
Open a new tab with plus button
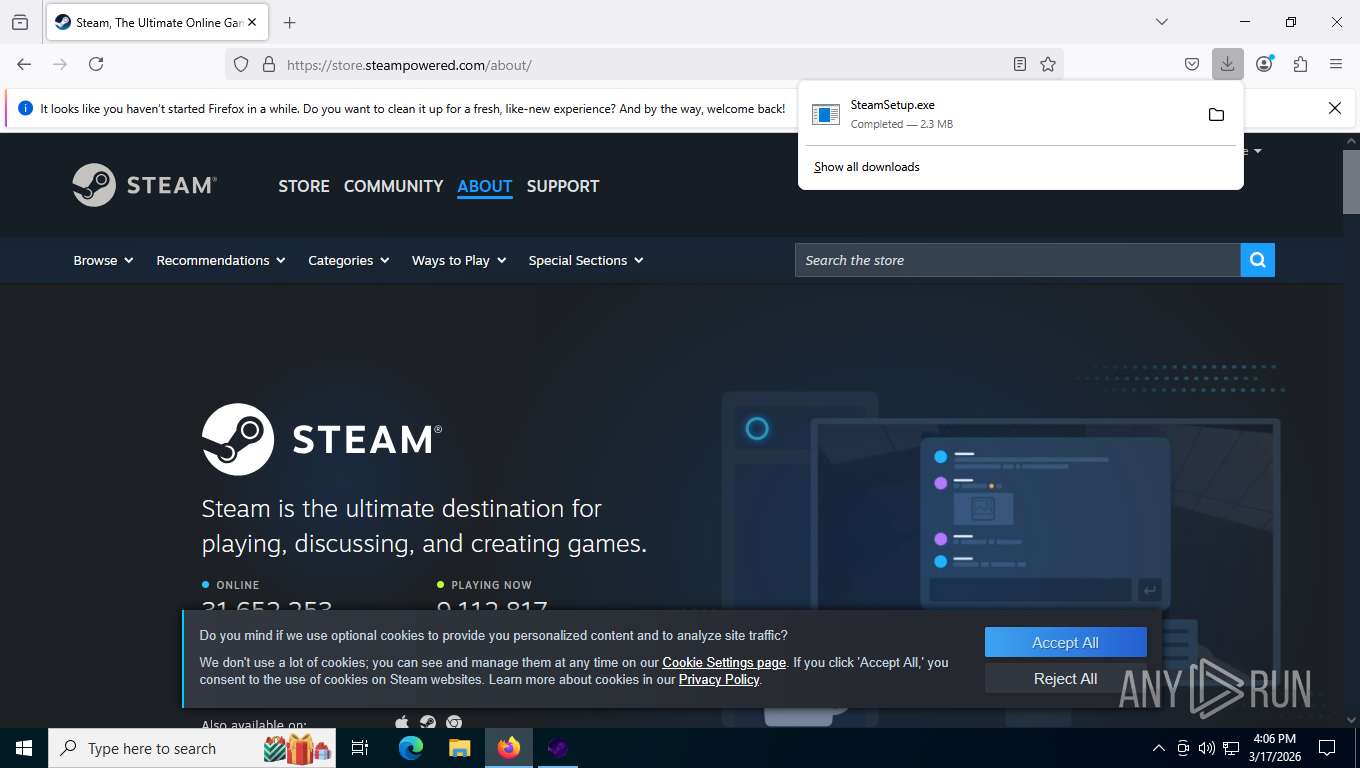[x=290, y=22]
